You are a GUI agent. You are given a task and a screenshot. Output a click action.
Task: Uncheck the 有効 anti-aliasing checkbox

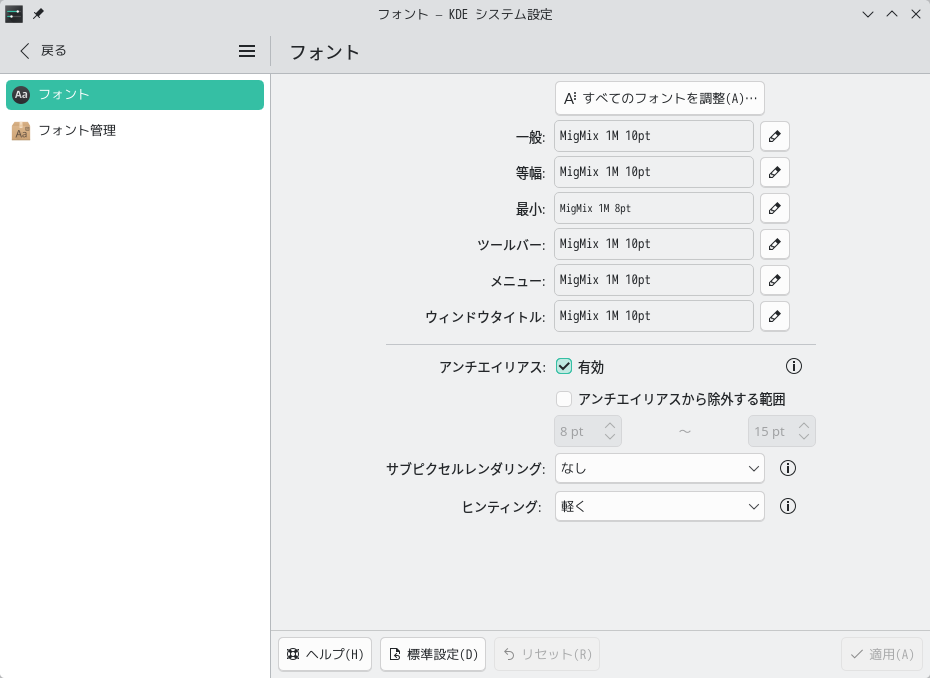(x=564, y=367)
